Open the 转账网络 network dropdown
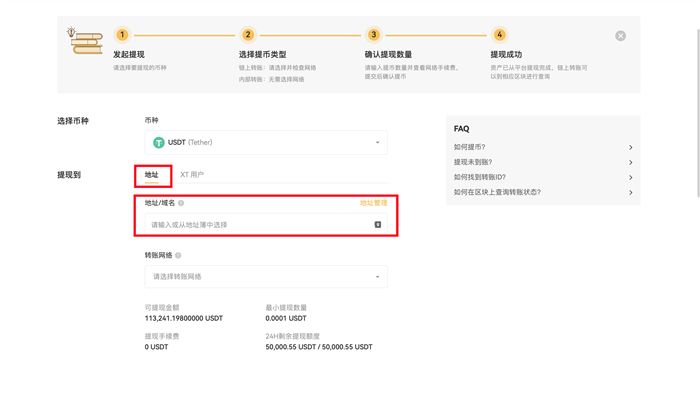 (266, 276)
